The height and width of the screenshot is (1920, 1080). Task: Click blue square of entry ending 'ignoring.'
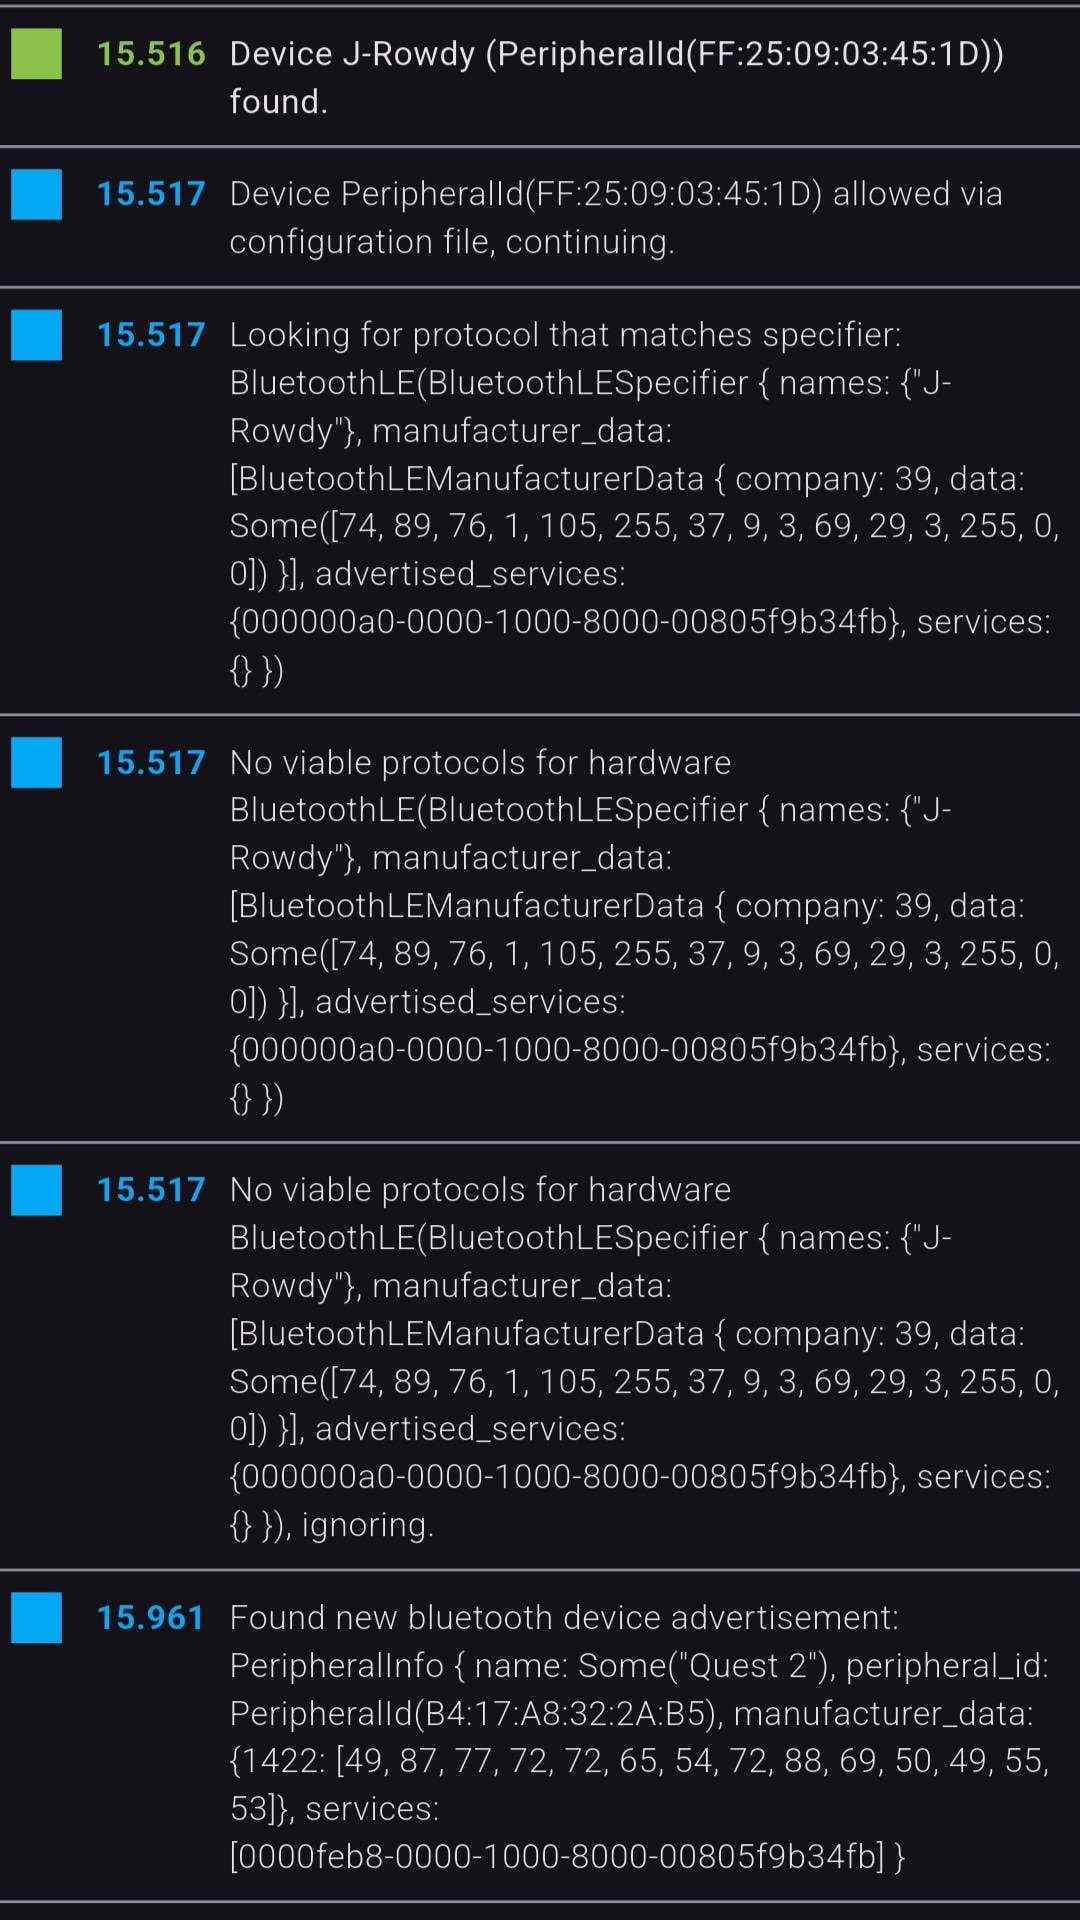(36, 1190)
